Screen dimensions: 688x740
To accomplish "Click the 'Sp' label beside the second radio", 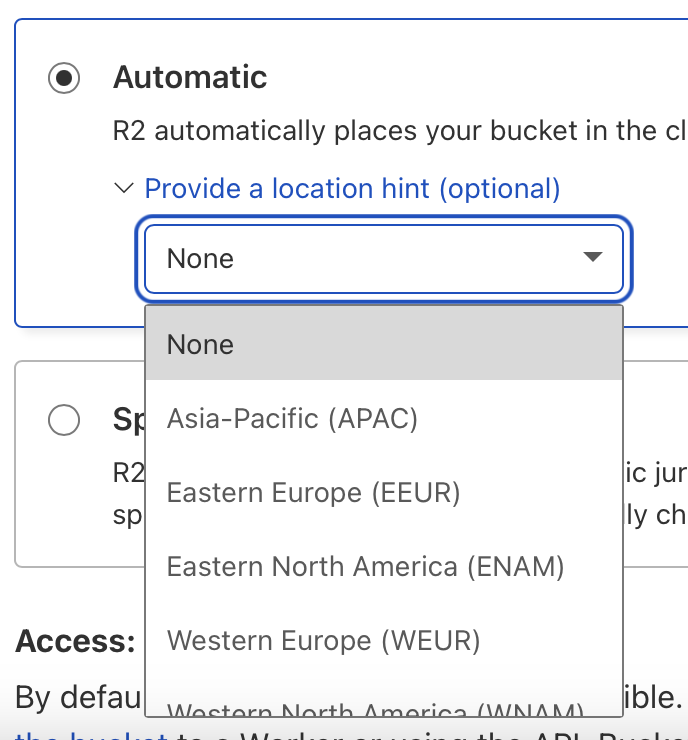I will coord(128,420).
